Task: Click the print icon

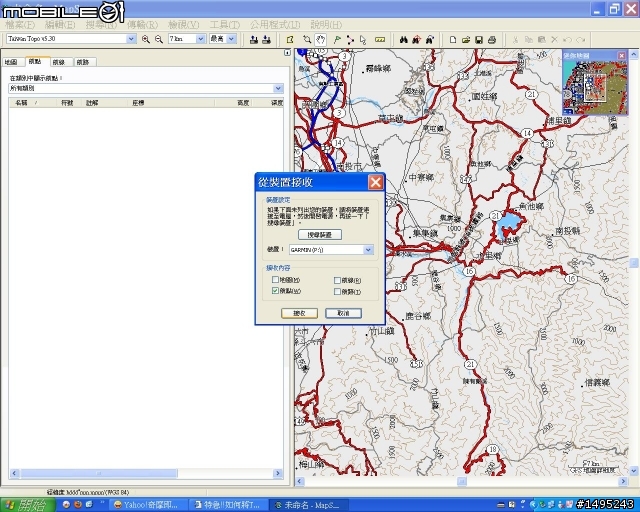Action: 492,40
